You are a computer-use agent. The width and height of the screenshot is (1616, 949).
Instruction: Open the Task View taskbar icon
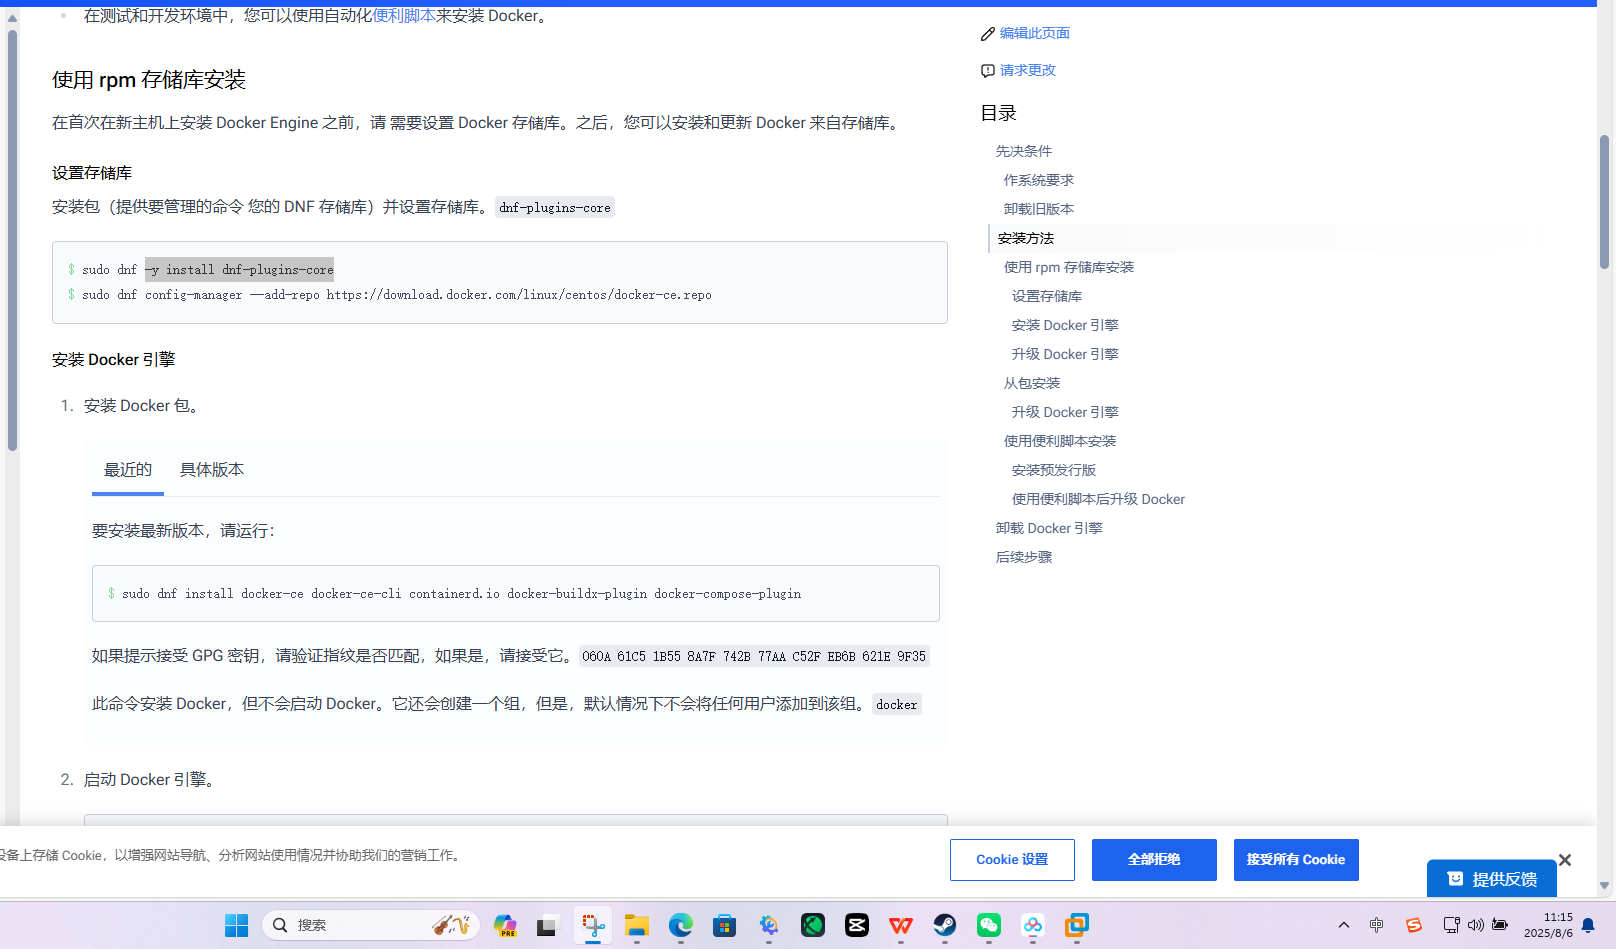point(546,926)
